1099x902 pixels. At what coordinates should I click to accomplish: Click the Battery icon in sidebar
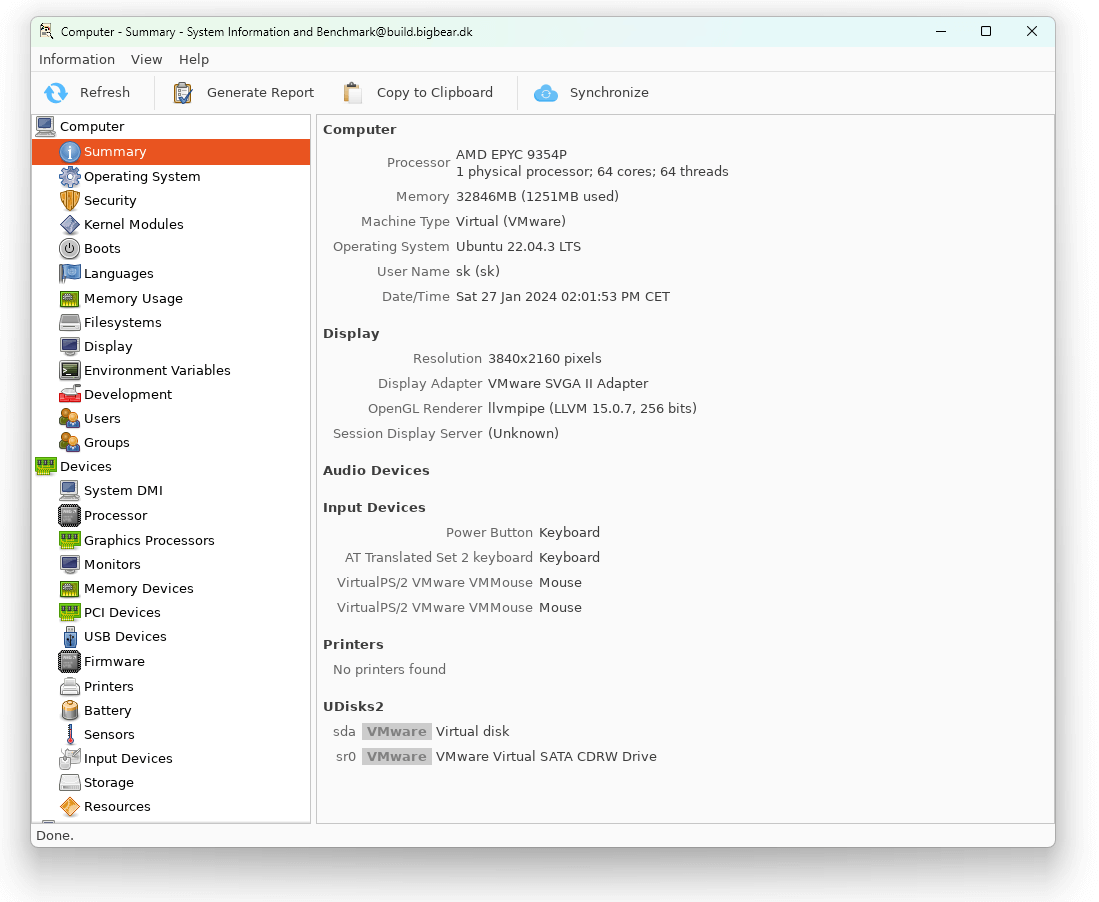pyautogui.click(x=69, y=711)
